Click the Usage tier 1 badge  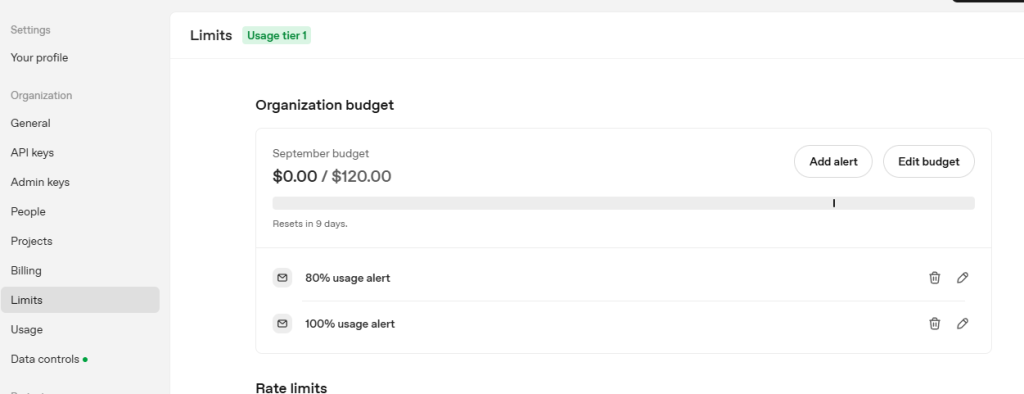click(276, 35)
